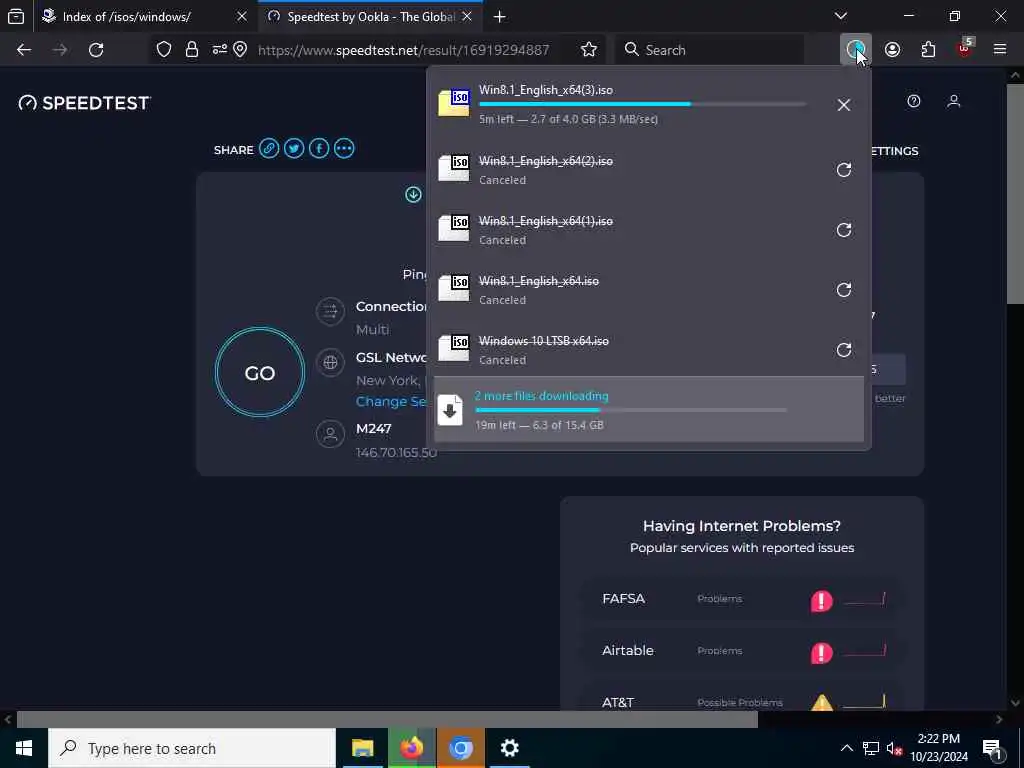Open the Firefox account icon
This screenshot has height=768, width=1024.
point(892,50)
